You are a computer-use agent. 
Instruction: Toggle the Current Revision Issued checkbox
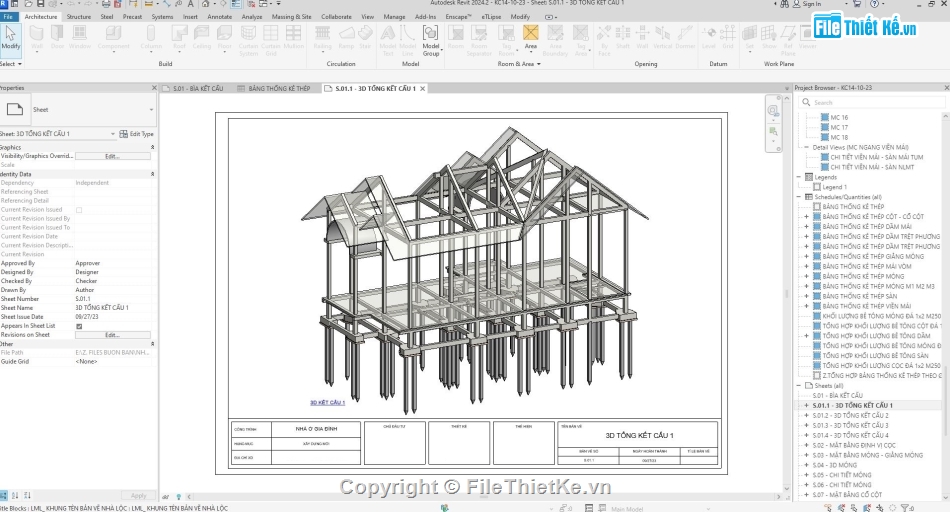pyautogui.click(x=79, y=210)
